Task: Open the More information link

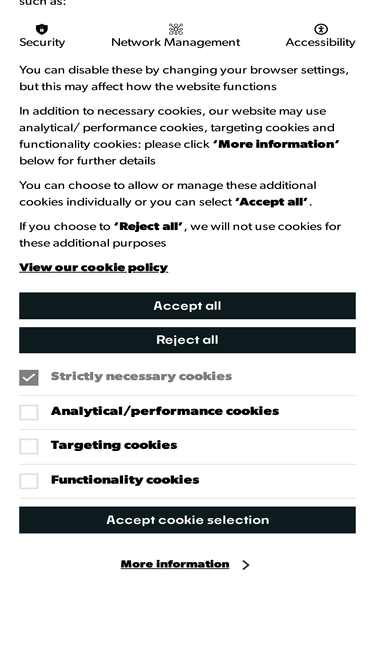Action: pyautogui.click(x=175, y=564)
